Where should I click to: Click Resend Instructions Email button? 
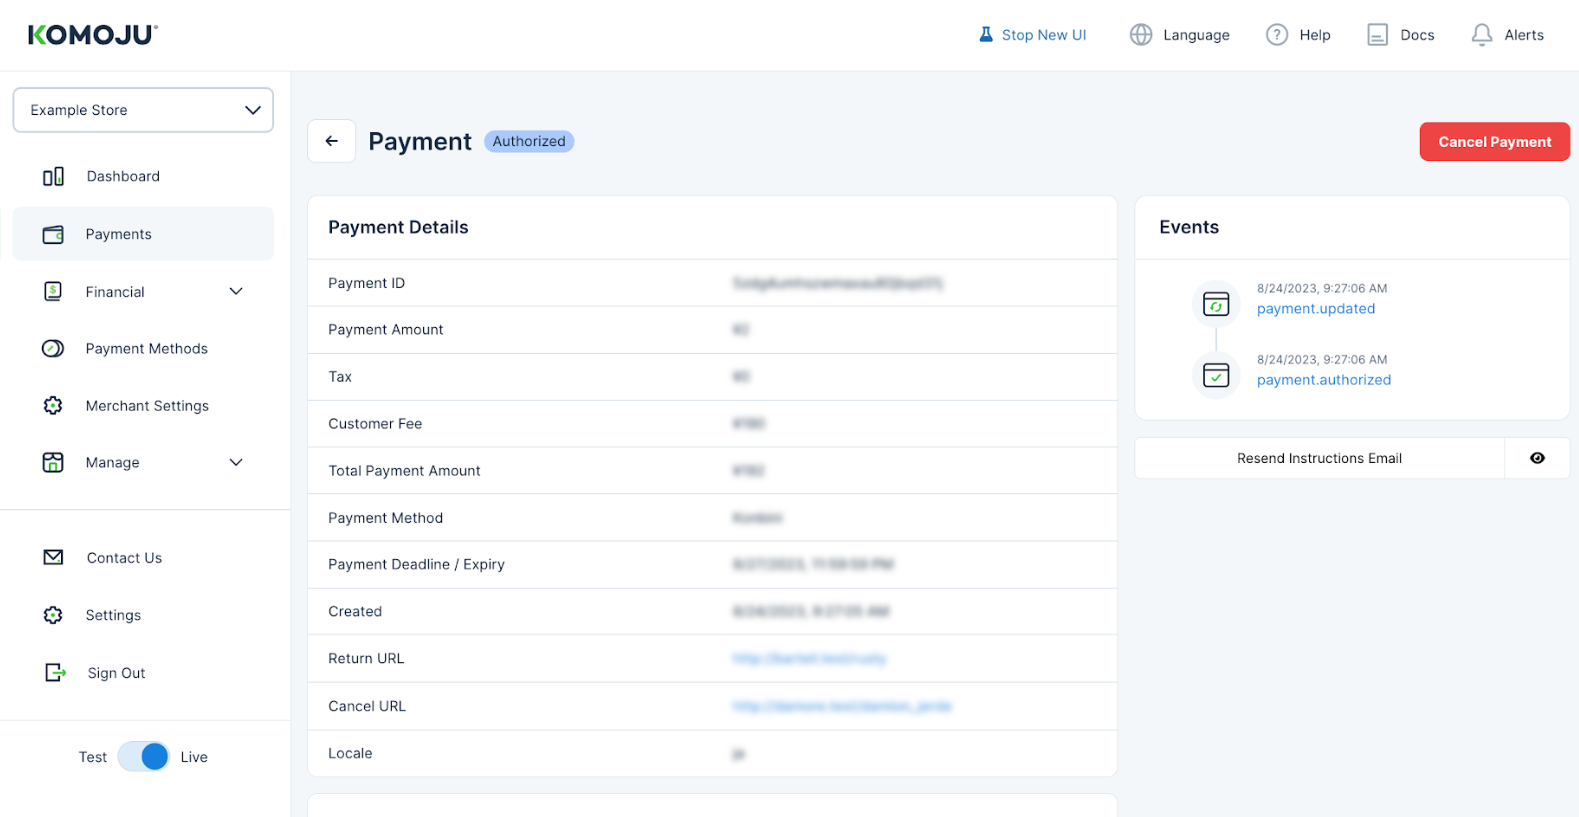(x=1319, y=458)
